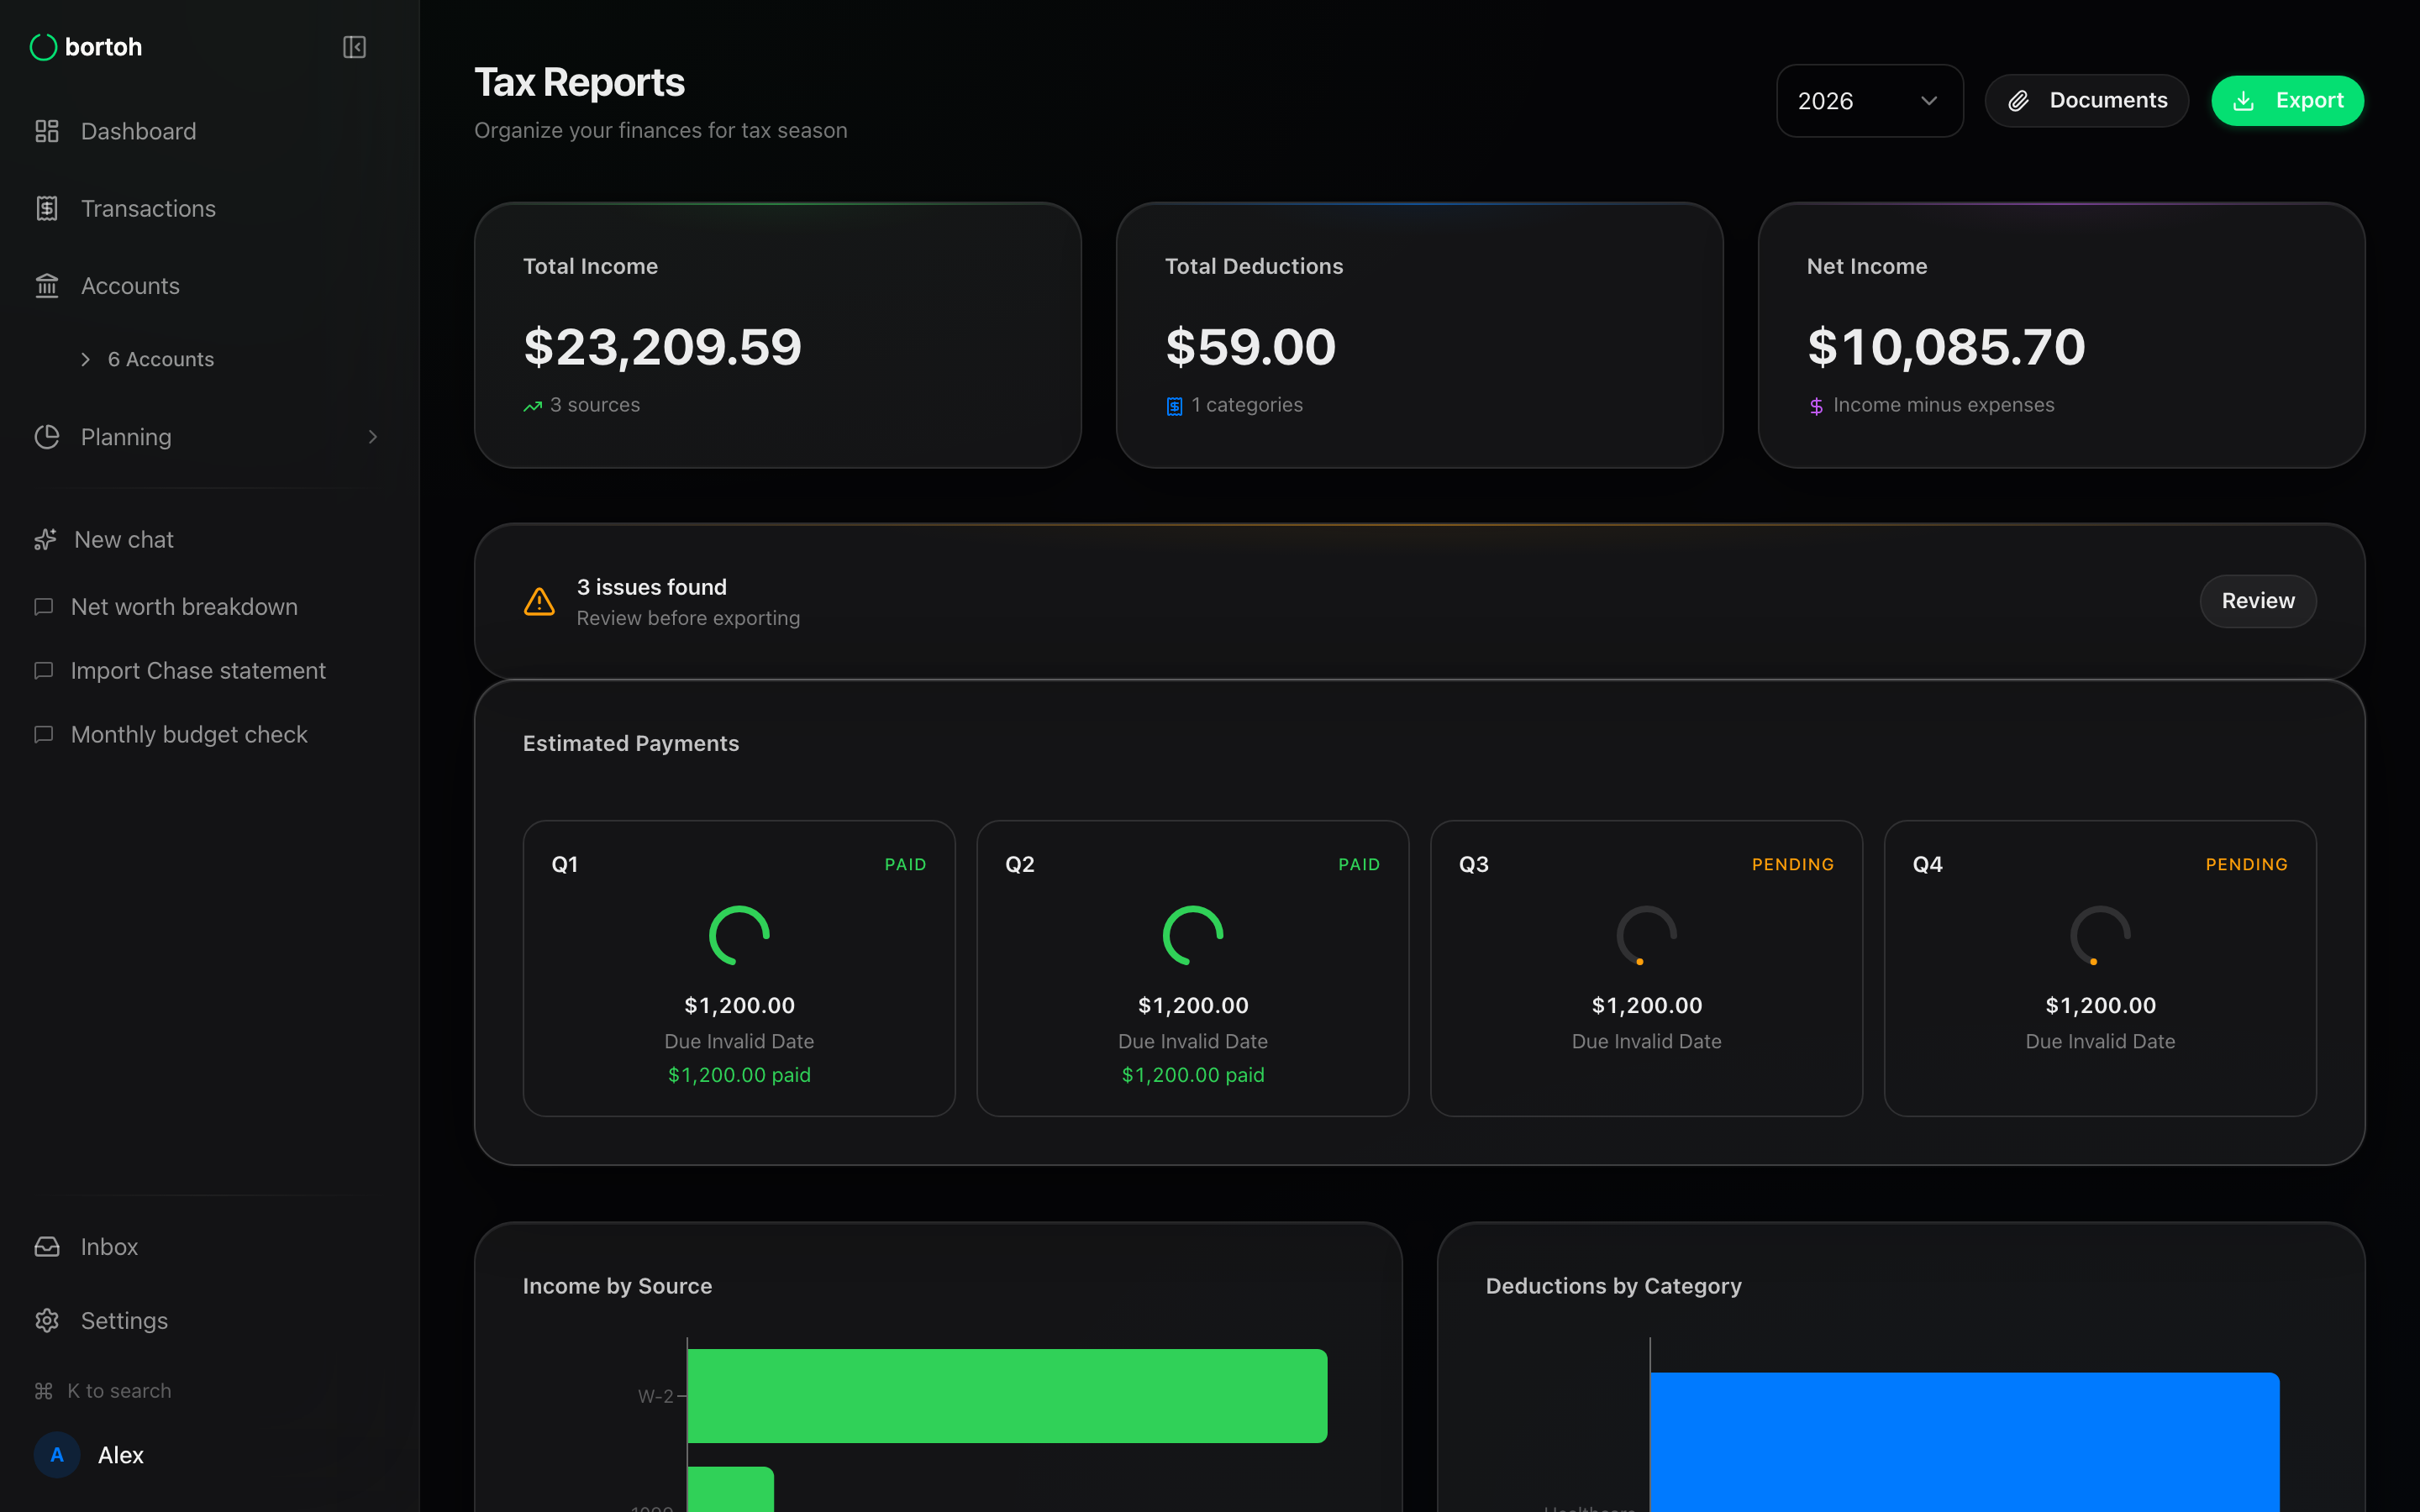This screenshot has width=2420, height=1512.
Task: Click the Accounts bank icon
Action: [47, 286]
